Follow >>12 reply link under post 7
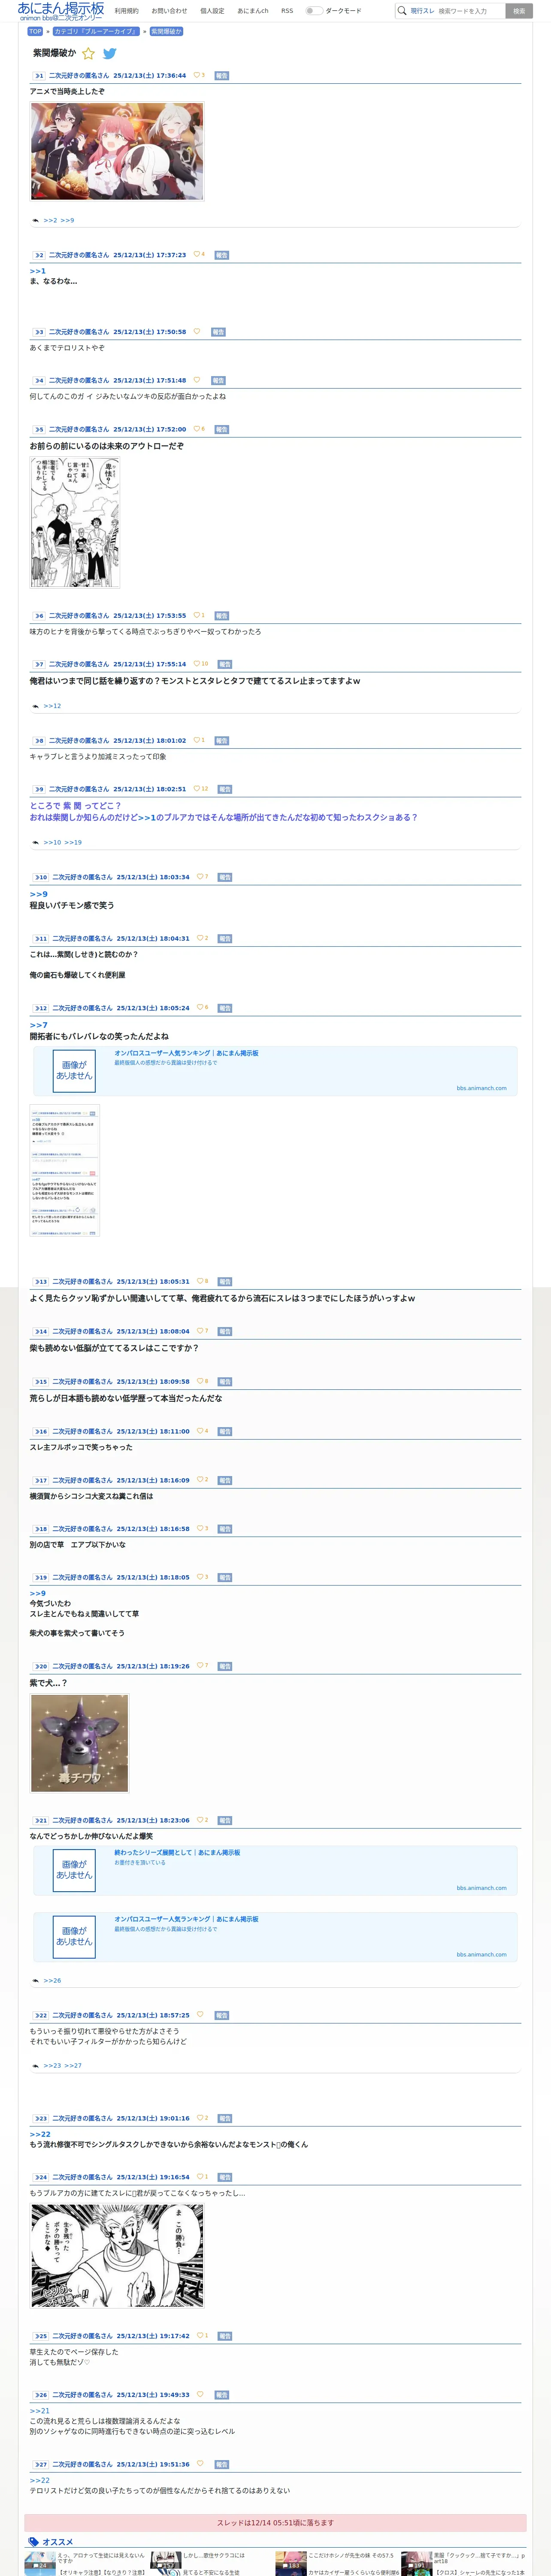The image size is (551, 2576). (52, 706)
